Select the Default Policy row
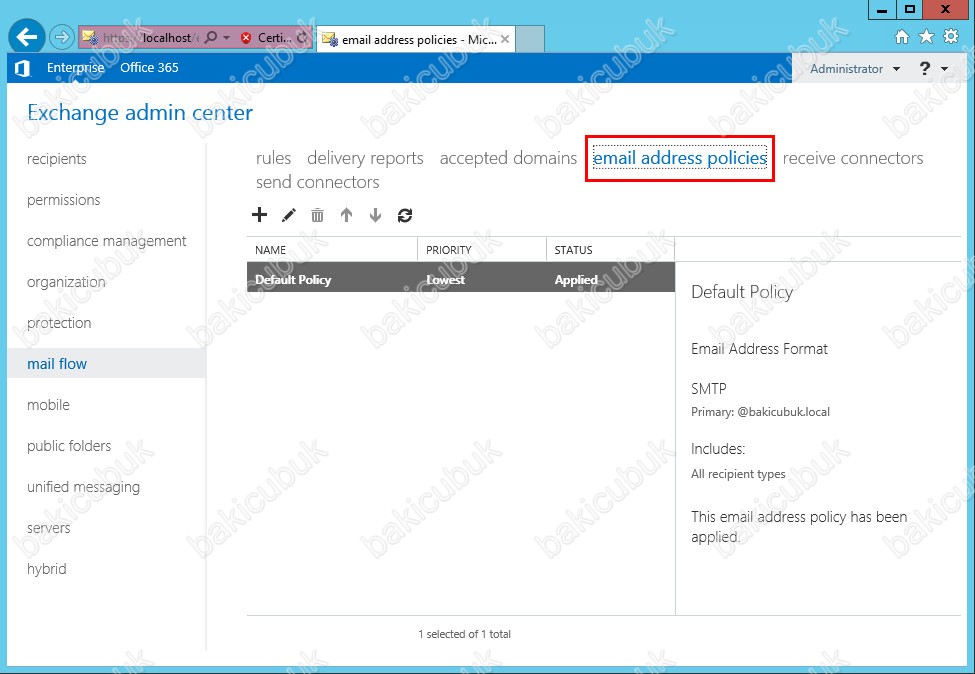This screenshot has width=975, height=674. [461, 277]
